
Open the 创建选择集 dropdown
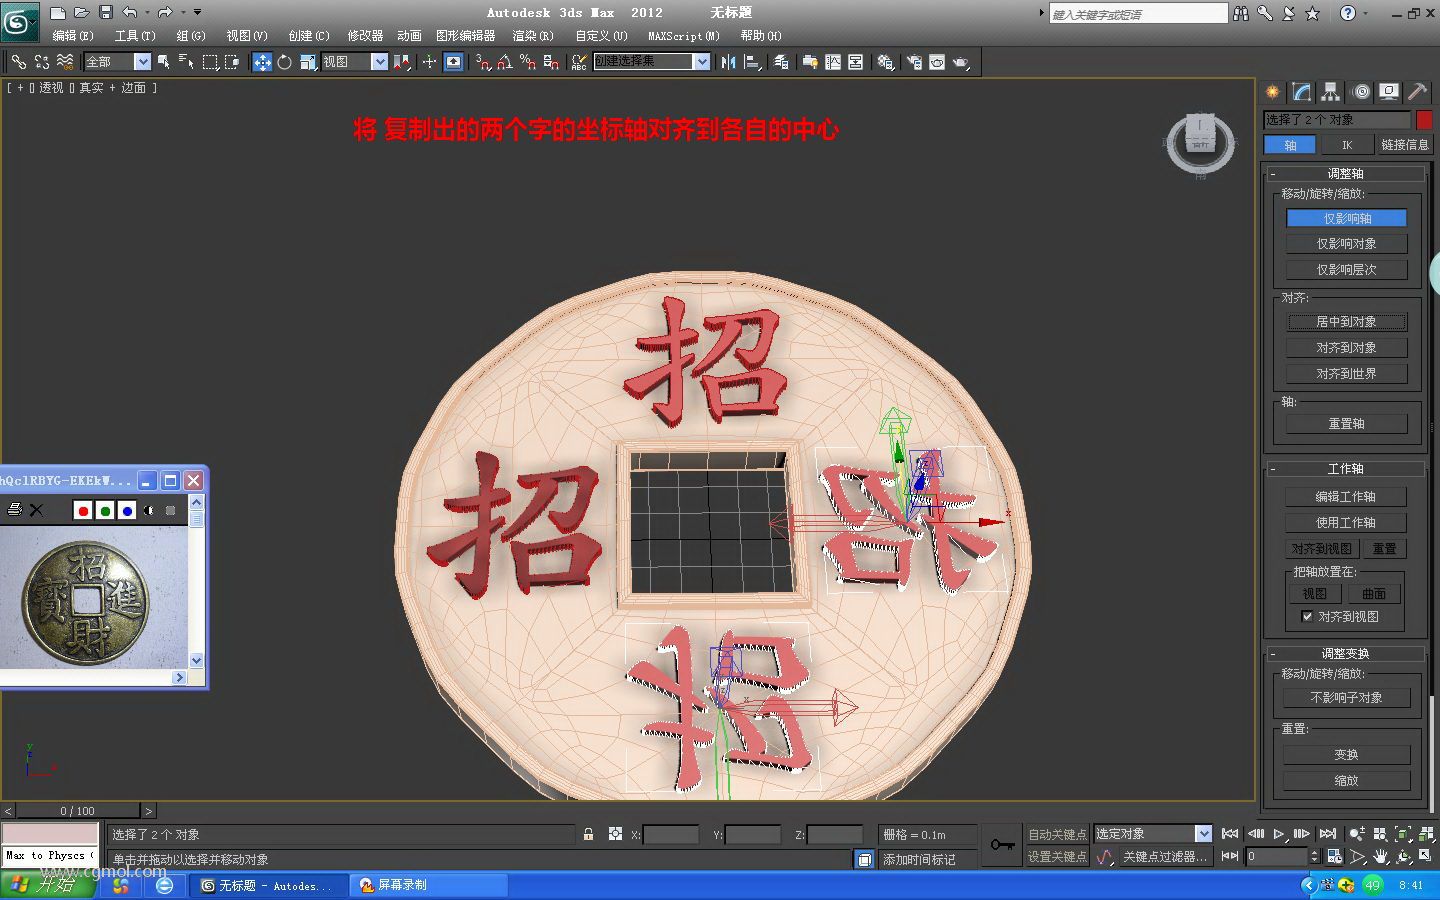point(651,62)
